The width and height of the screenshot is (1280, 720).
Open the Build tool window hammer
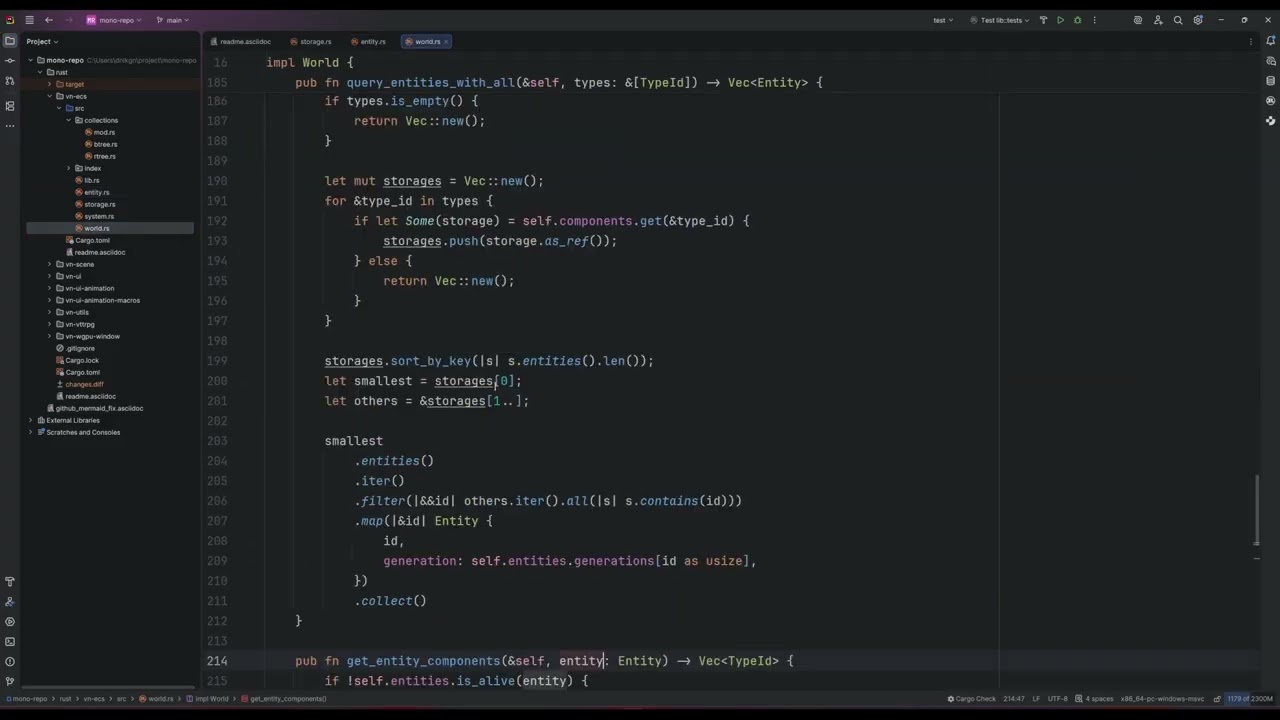click(x=10, y=581)
